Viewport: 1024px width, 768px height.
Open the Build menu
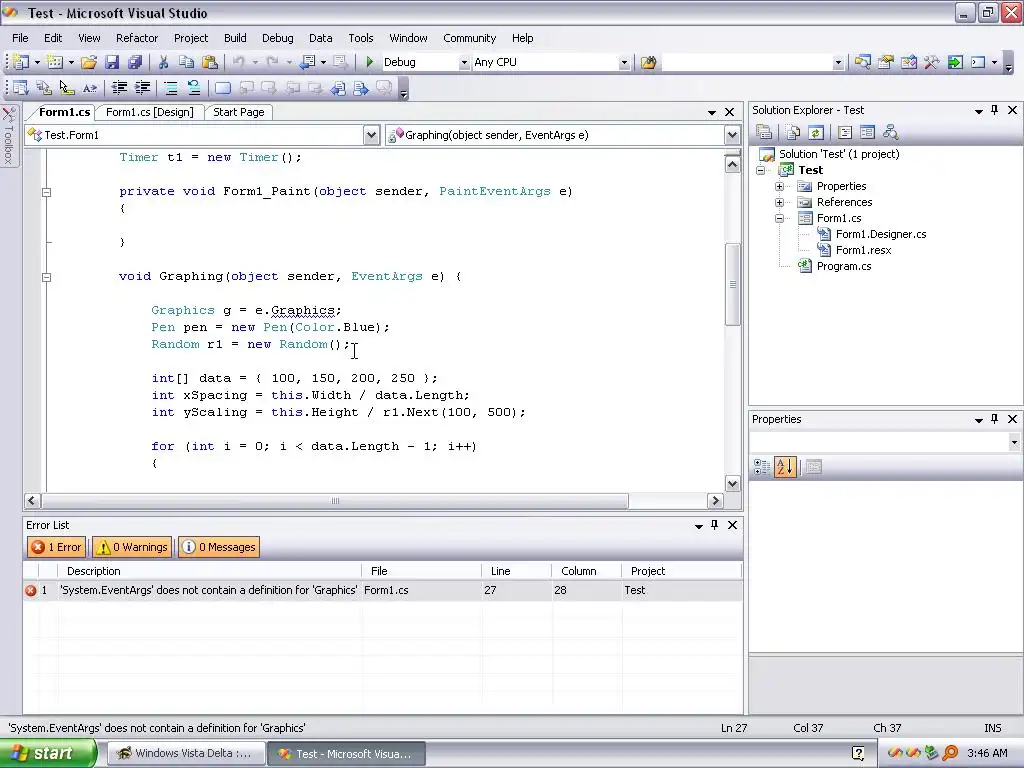tap(235, 38)
